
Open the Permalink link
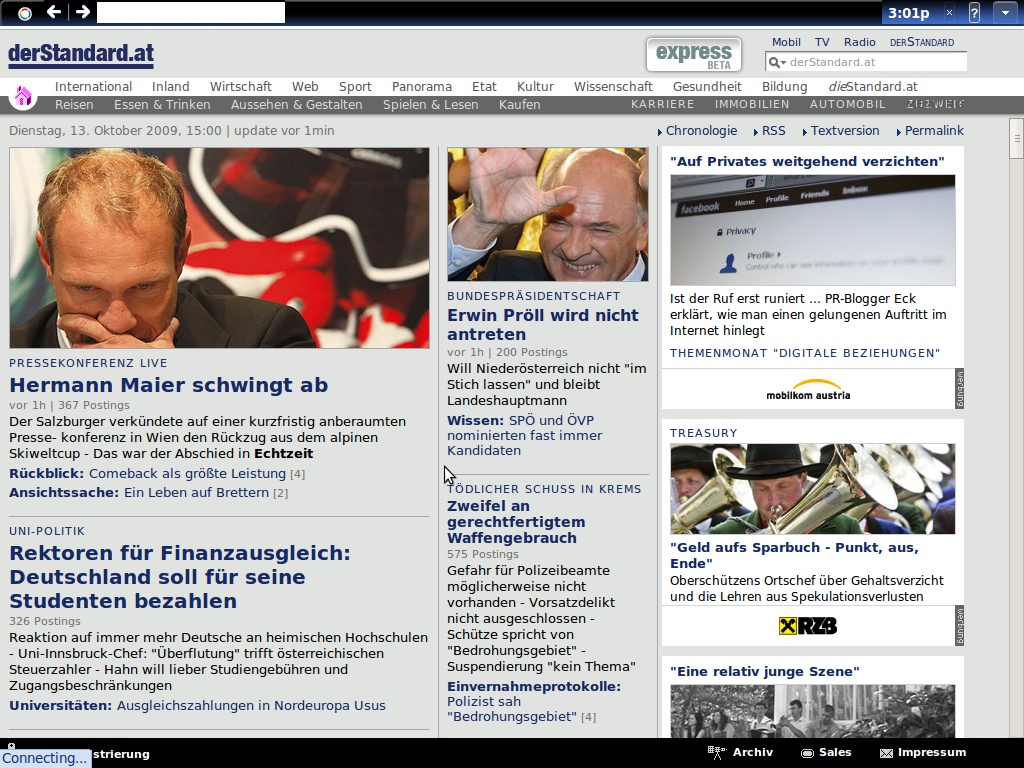pyautogui.click(x=934, y=131)
